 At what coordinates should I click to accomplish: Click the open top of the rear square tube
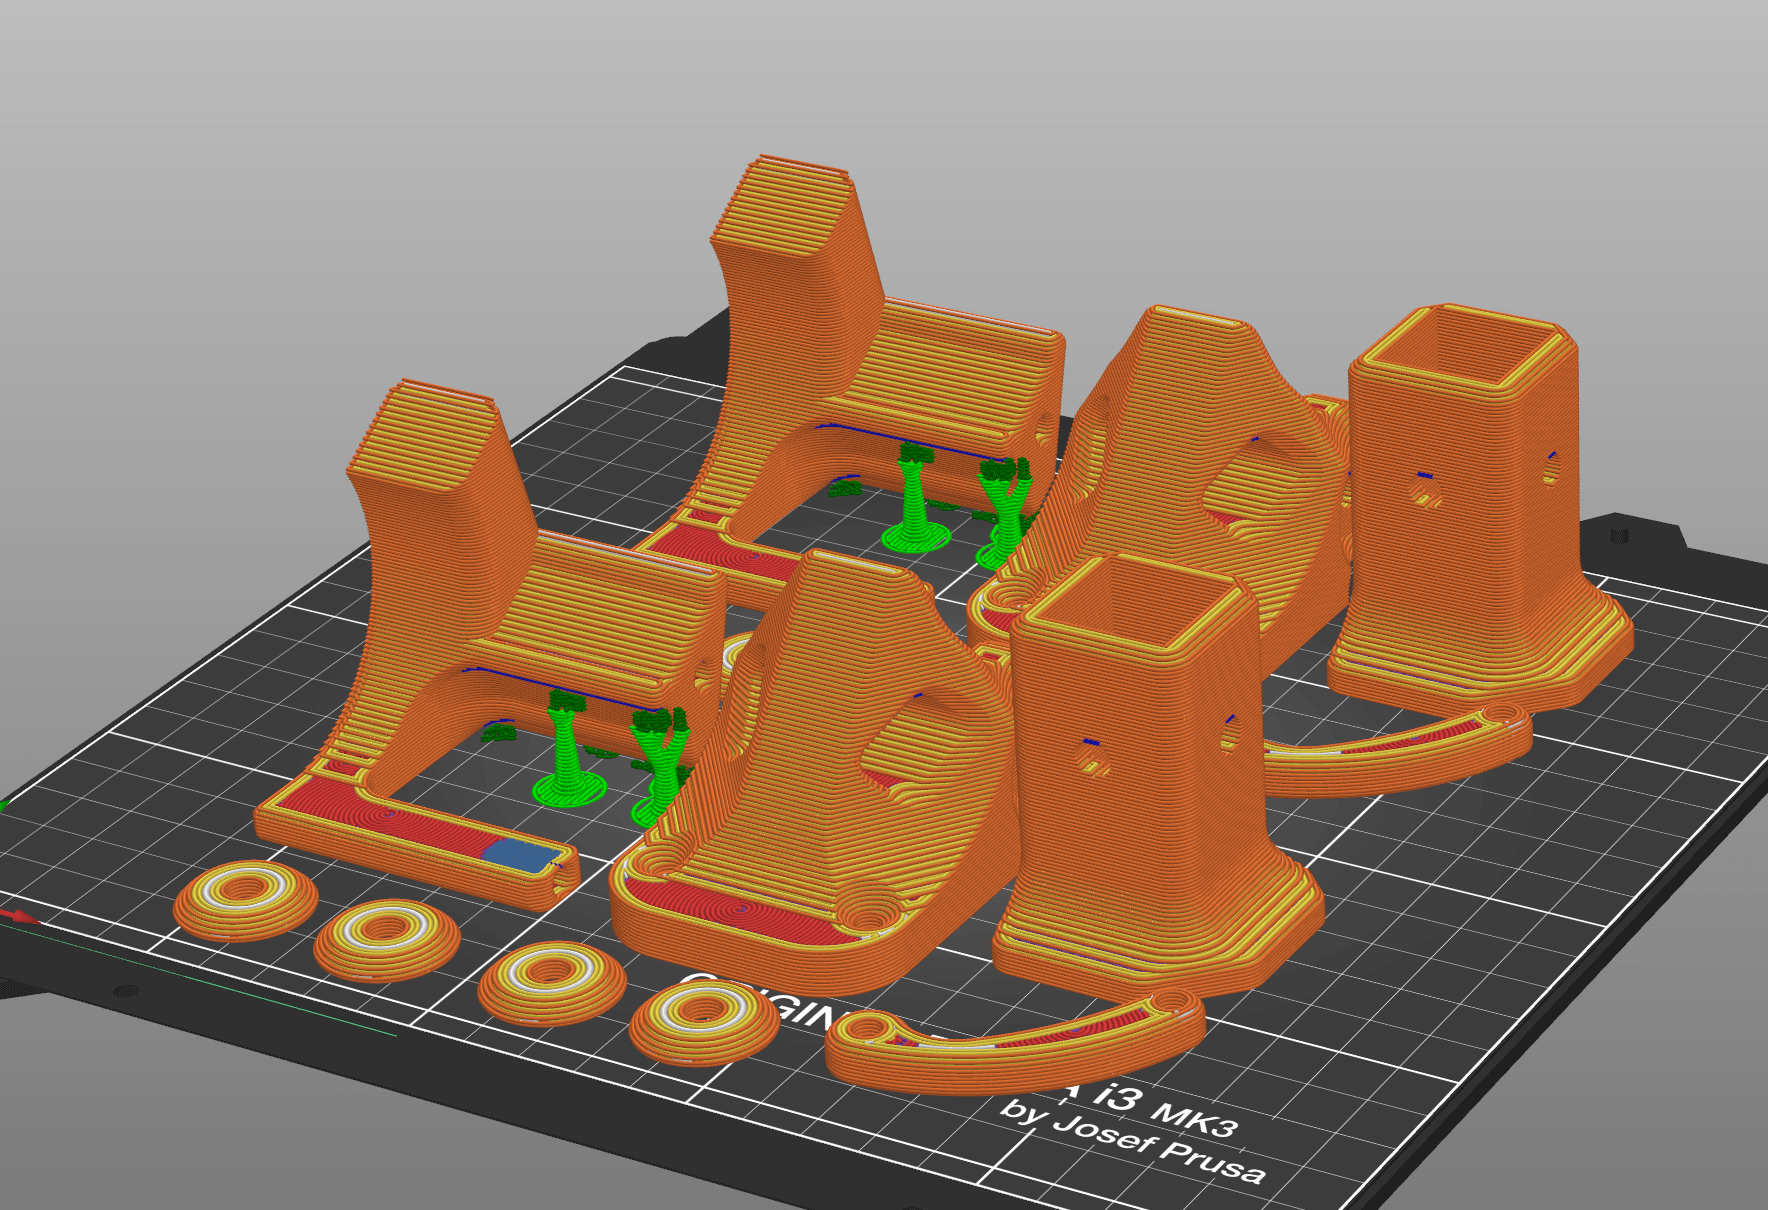(x=1463, y=348)
